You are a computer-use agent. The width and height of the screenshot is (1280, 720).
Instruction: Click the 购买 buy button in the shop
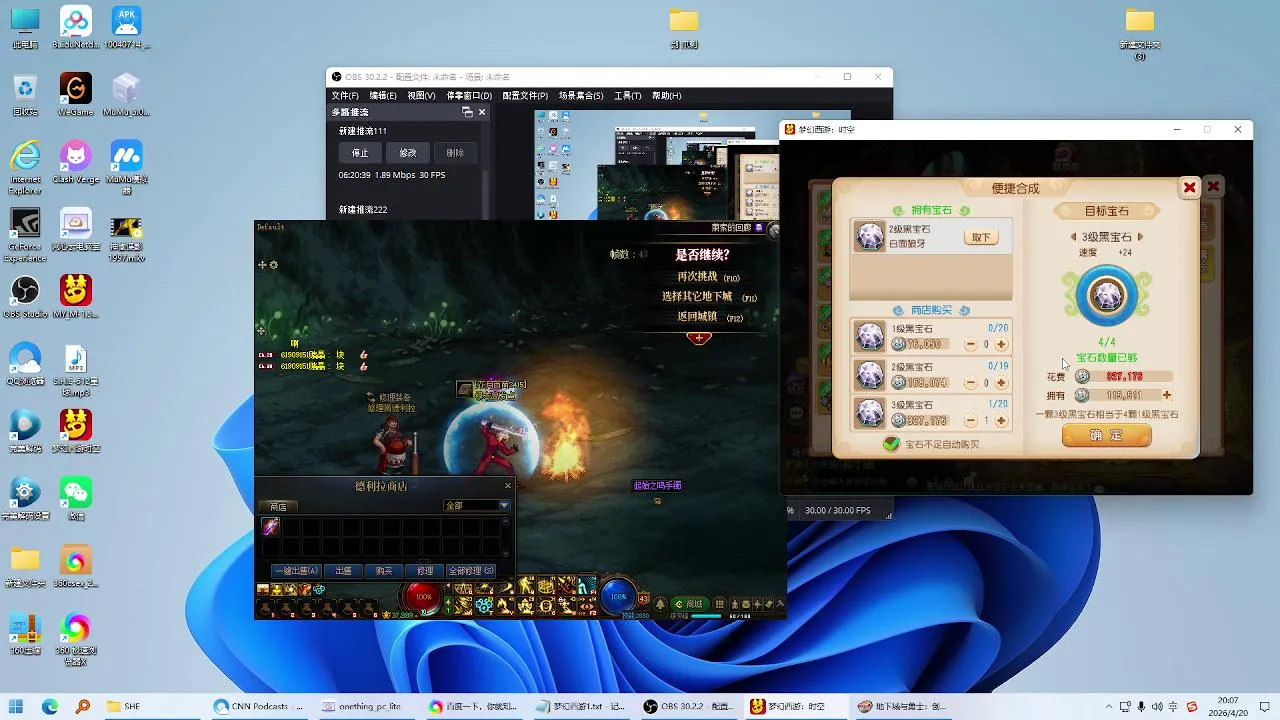pos(384,571)
